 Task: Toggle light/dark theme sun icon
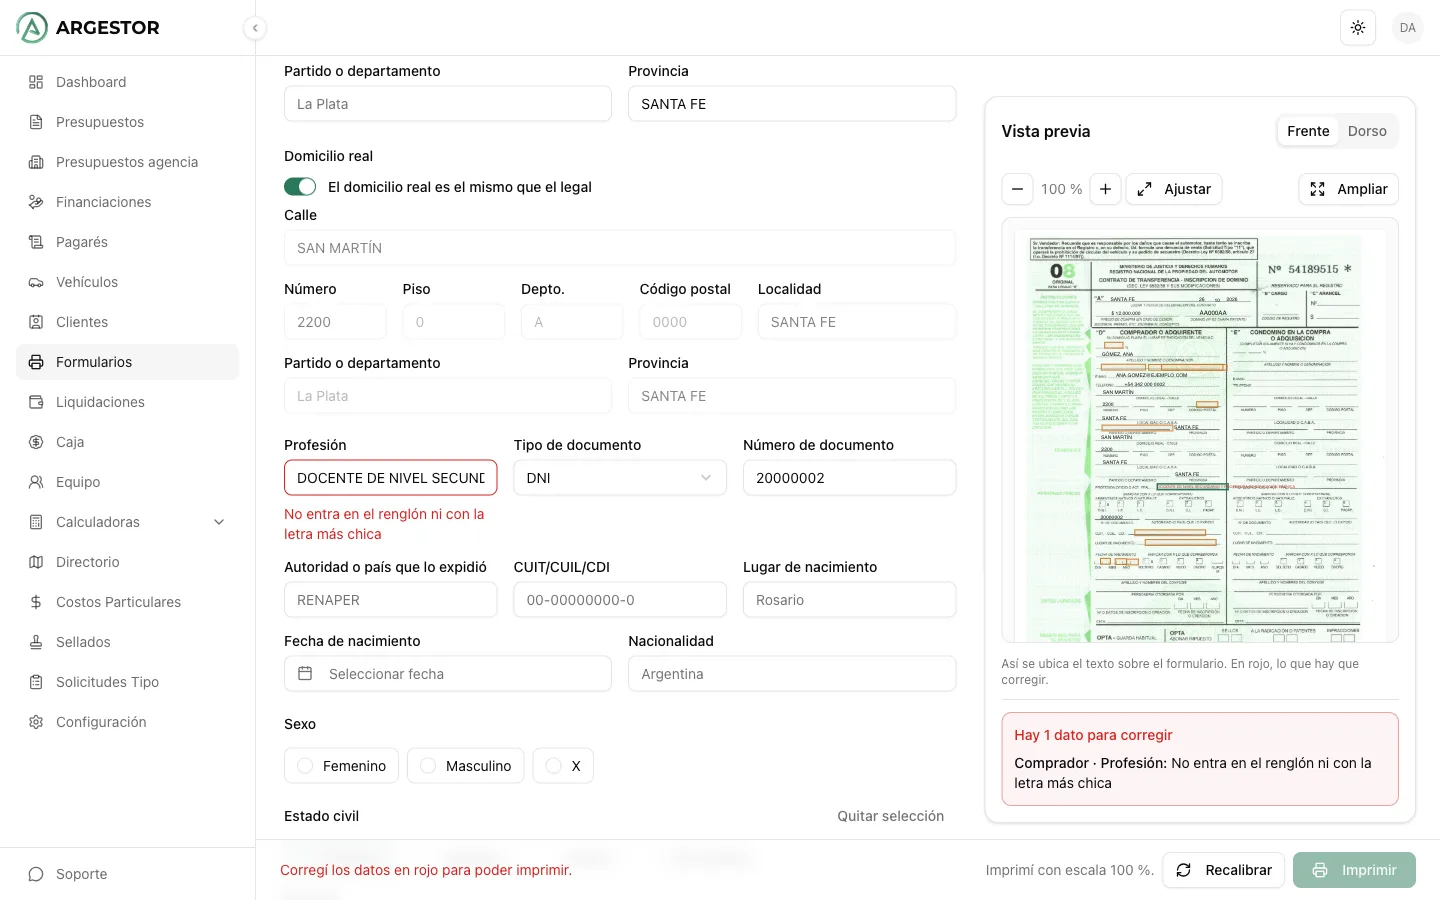coord(1358,28)
